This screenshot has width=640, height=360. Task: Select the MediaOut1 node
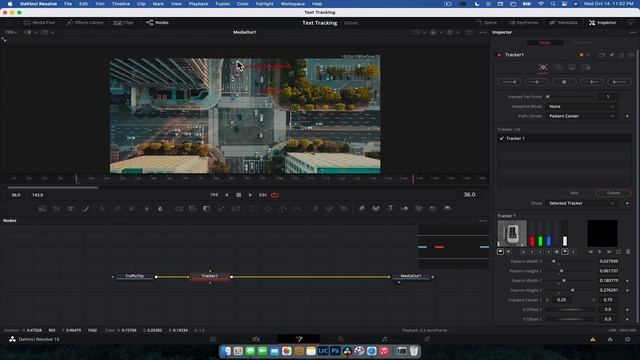(411, 276)
